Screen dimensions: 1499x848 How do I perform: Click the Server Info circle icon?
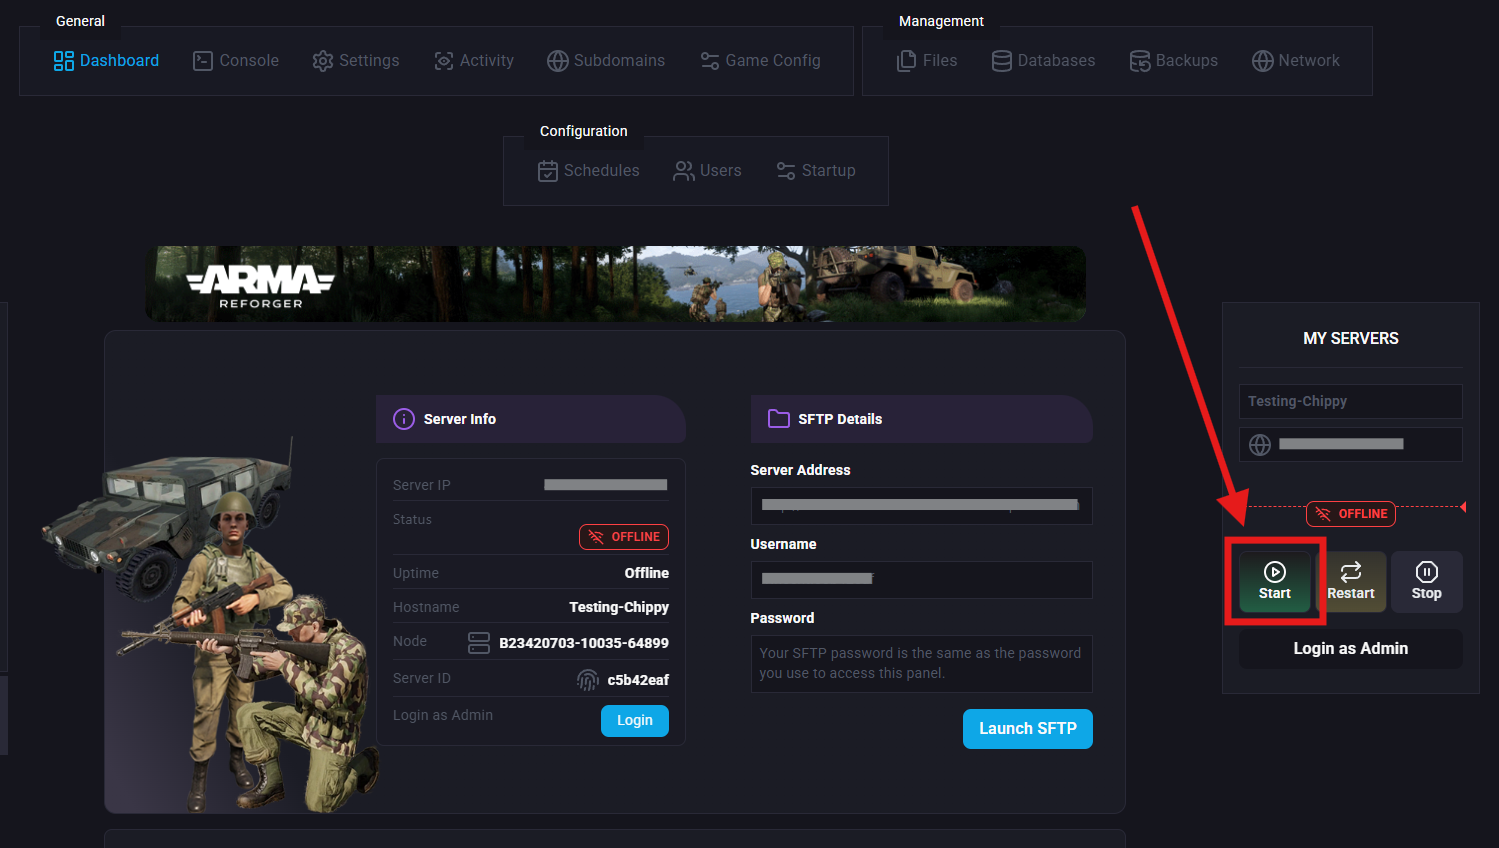[x=404, y=419]
